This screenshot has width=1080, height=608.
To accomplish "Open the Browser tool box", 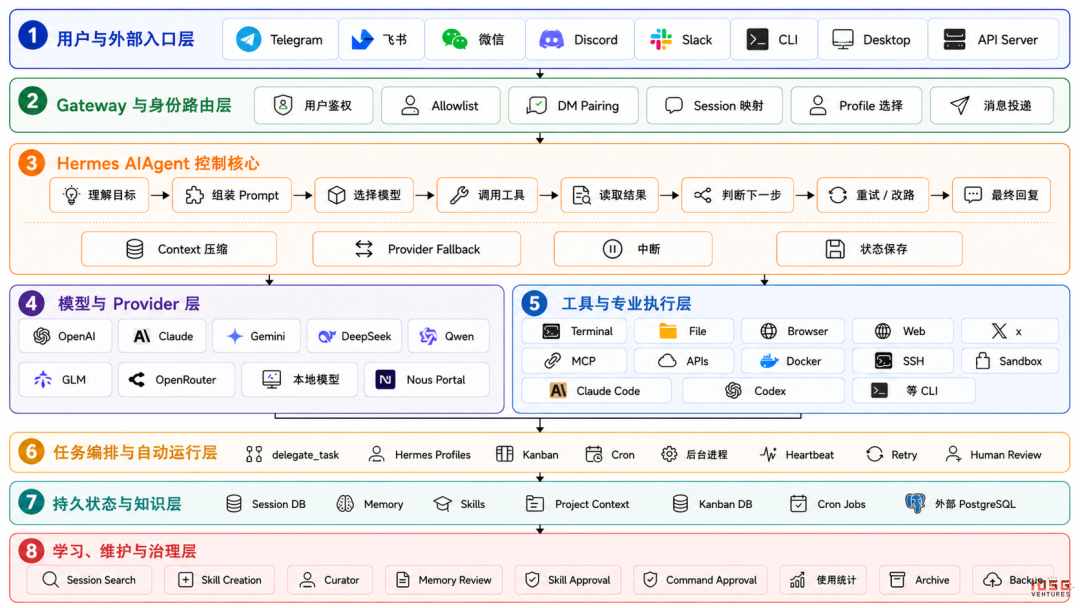I will (x=793, y=331).
